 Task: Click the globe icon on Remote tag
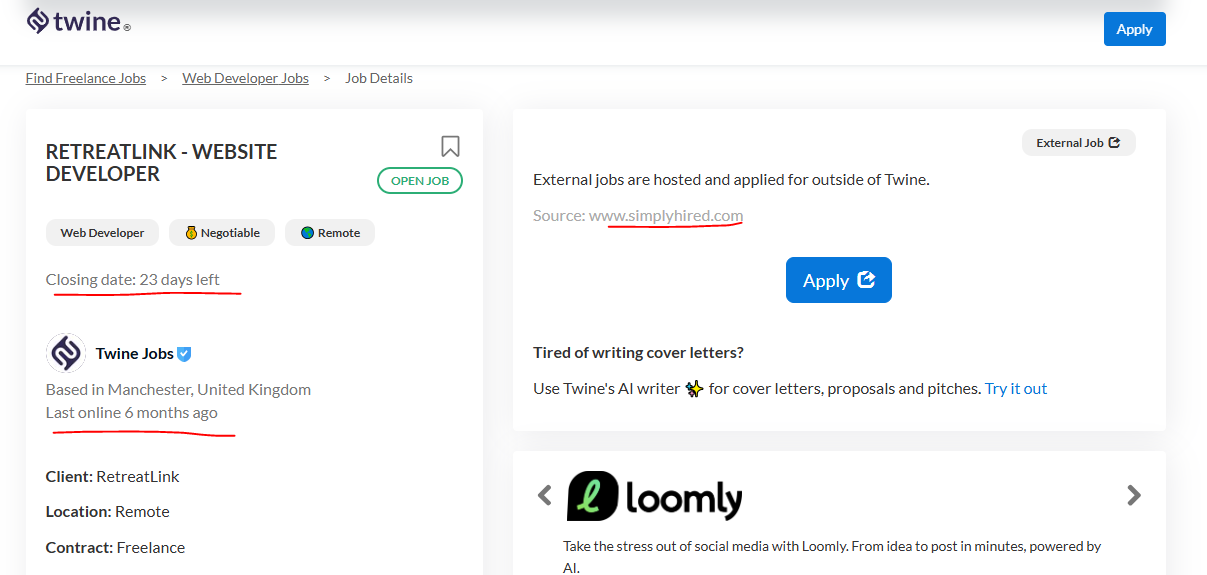[x=307, y=233]
